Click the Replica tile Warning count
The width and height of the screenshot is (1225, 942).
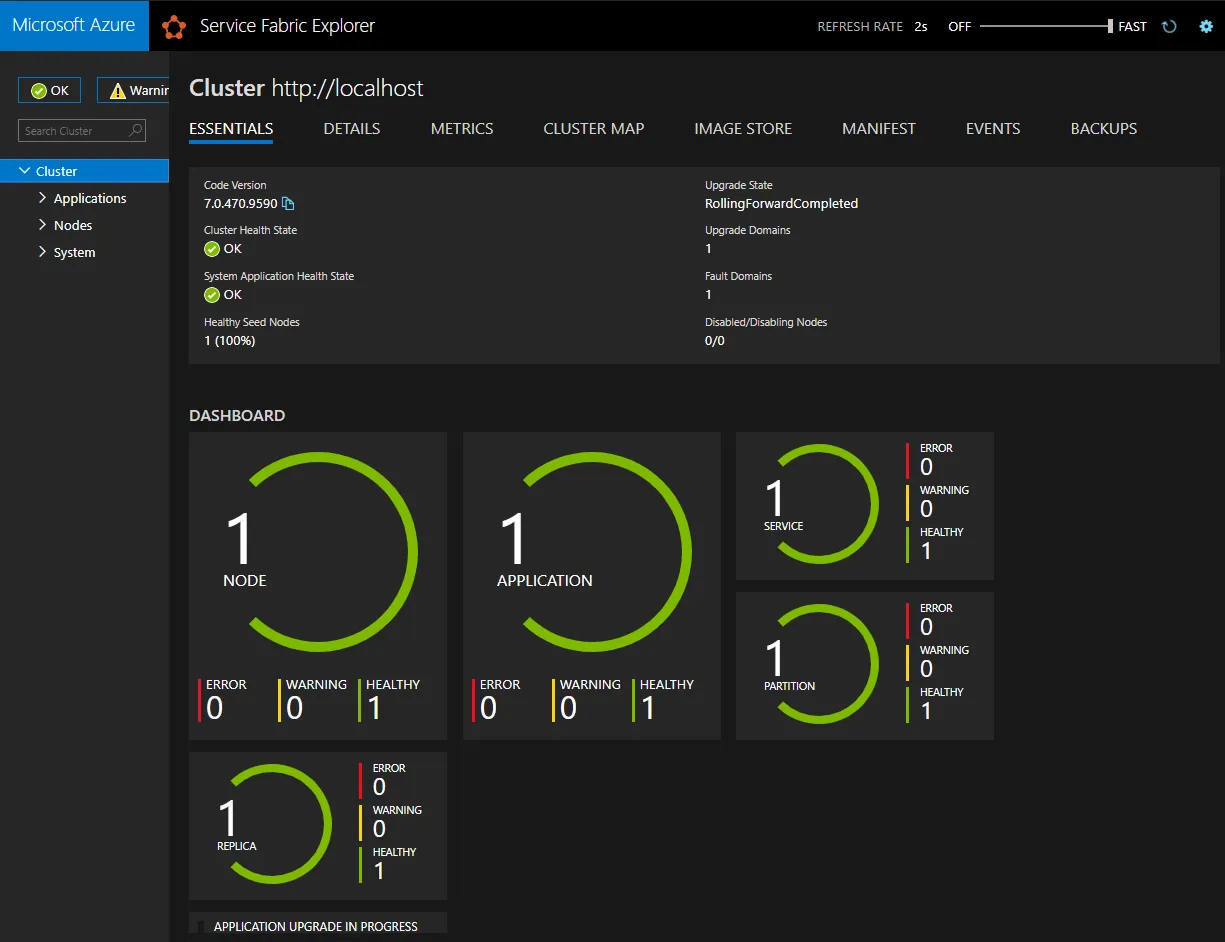tap(379, 829)
